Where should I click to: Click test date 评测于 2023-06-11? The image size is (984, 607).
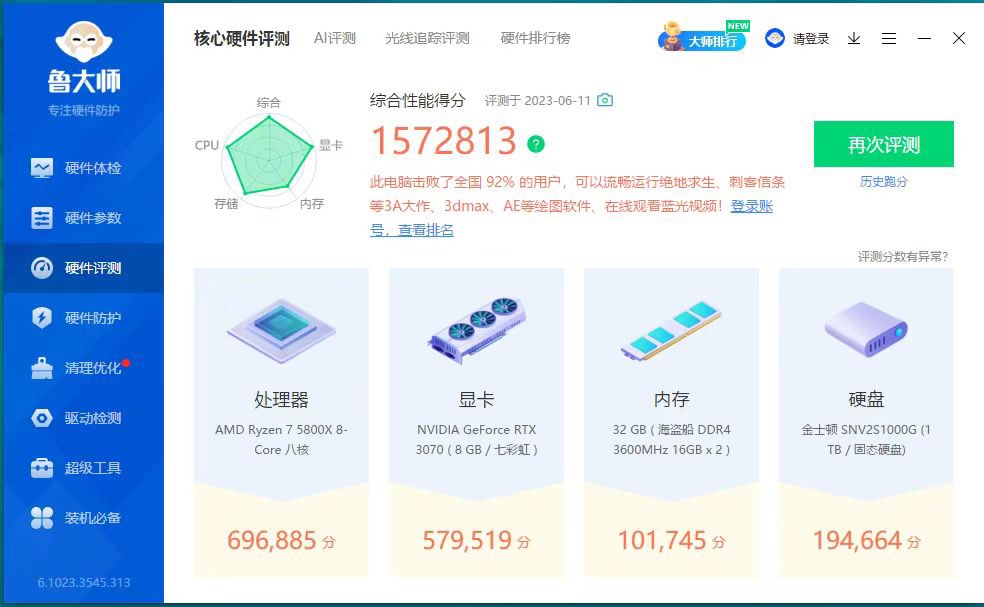coord(538,100)
